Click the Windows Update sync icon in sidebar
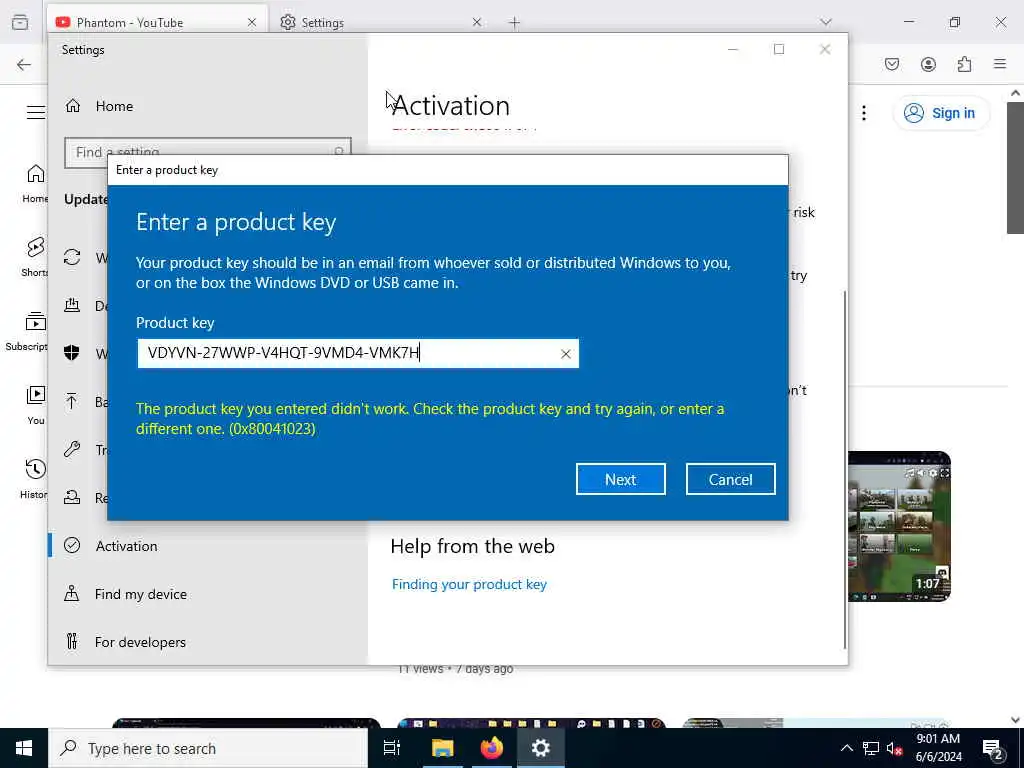 (x=72, y=257)
